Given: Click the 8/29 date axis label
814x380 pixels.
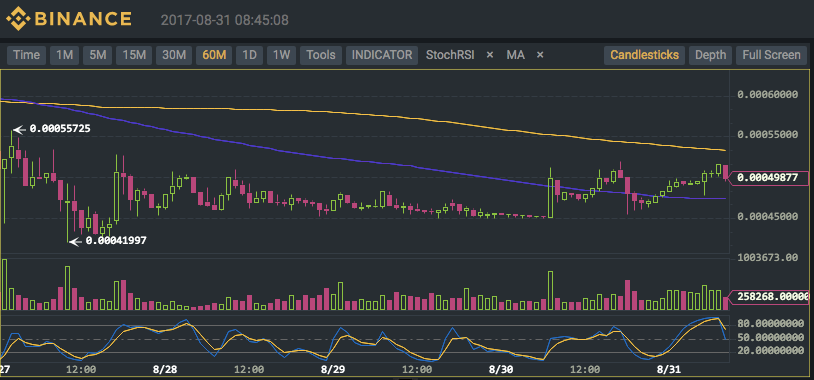Looking at the screenshot, I should [x=332, y=370].
